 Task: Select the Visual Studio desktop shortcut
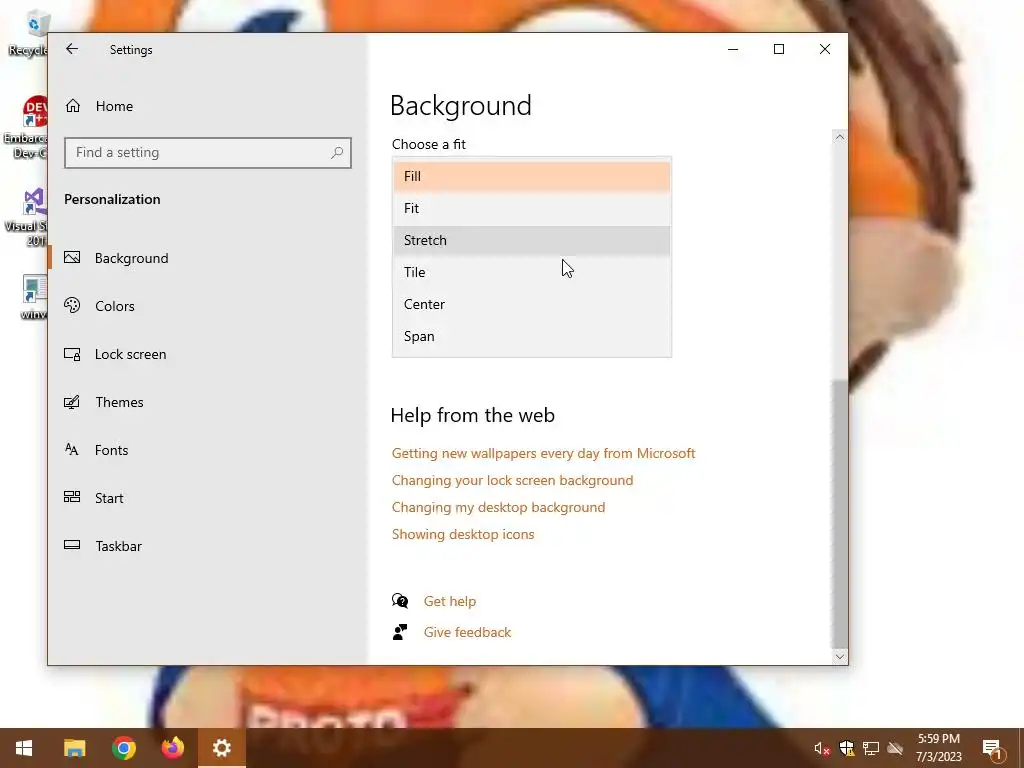click(27, 217)
